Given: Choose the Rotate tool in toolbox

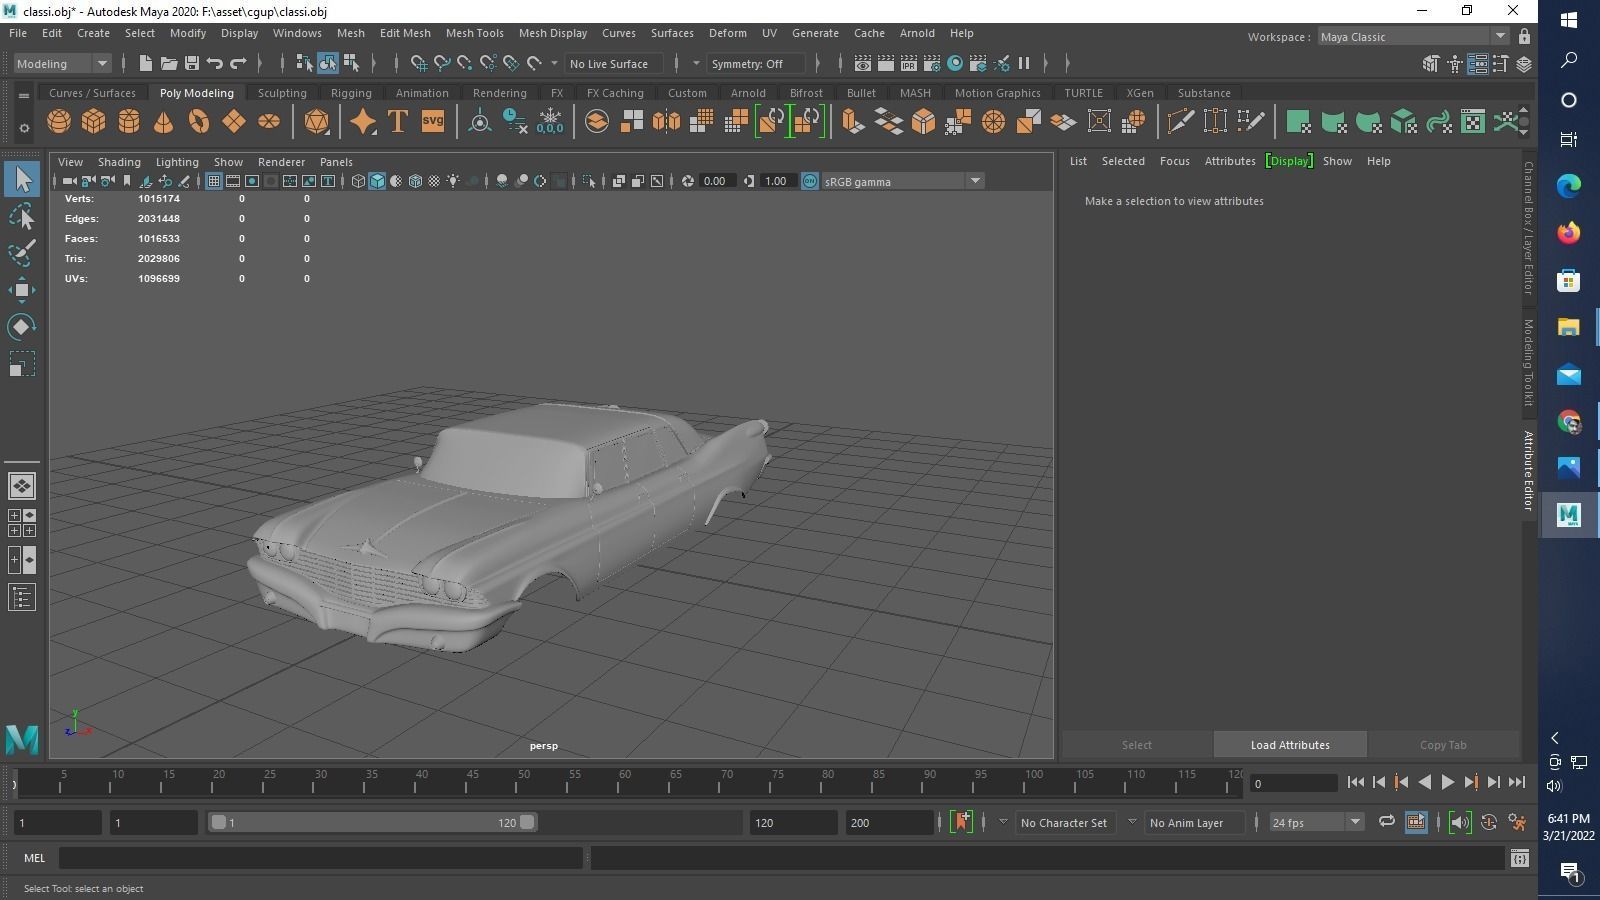Looking at the screenshot, I should (x=22, y=327).
